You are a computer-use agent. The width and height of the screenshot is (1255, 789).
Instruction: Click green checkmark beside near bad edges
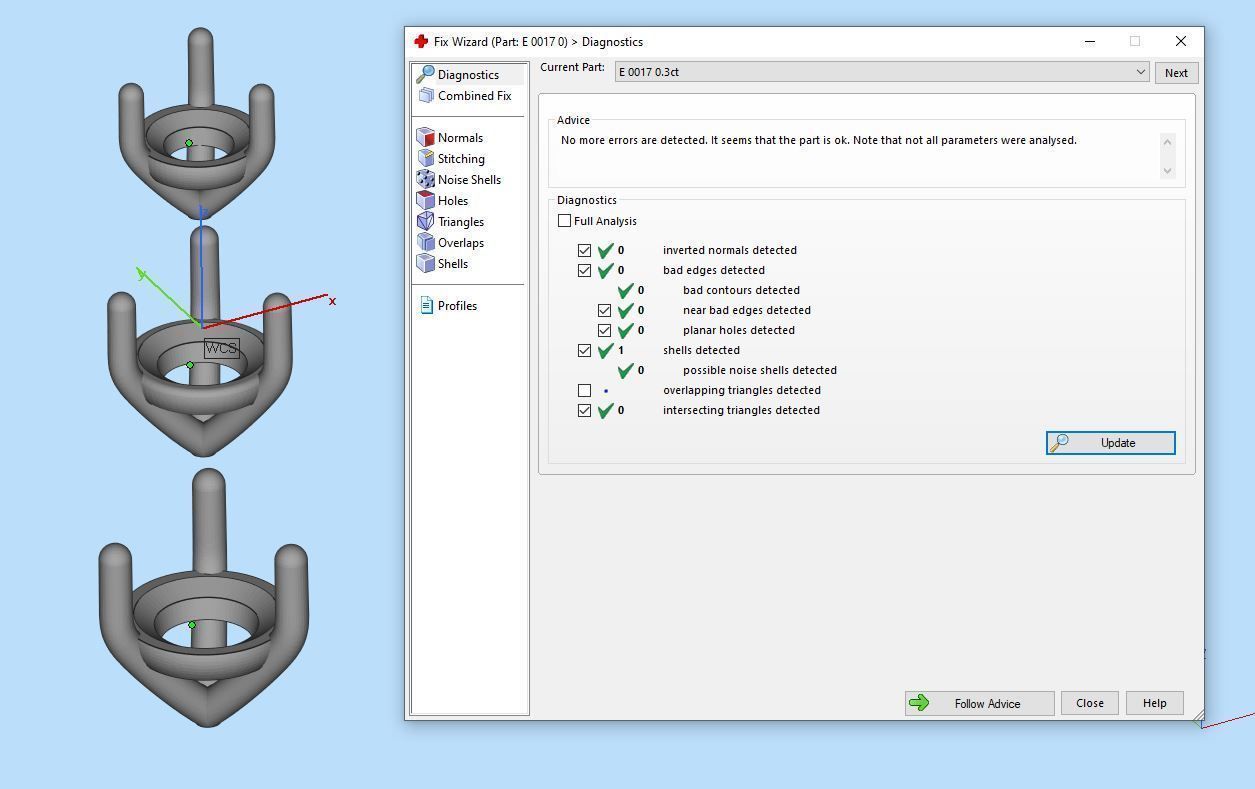625,310
